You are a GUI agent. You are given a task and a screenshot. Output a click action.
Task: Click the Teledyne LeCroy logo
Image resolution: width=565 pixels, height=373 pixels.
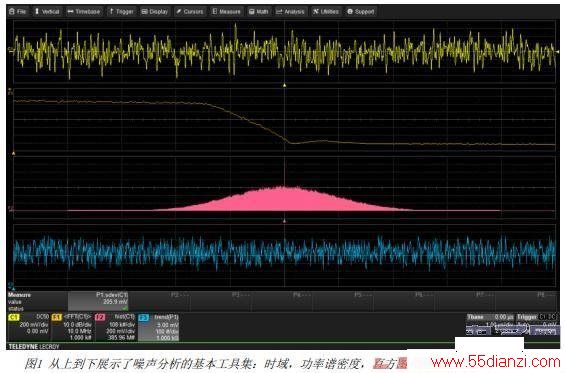pos(34,346)
